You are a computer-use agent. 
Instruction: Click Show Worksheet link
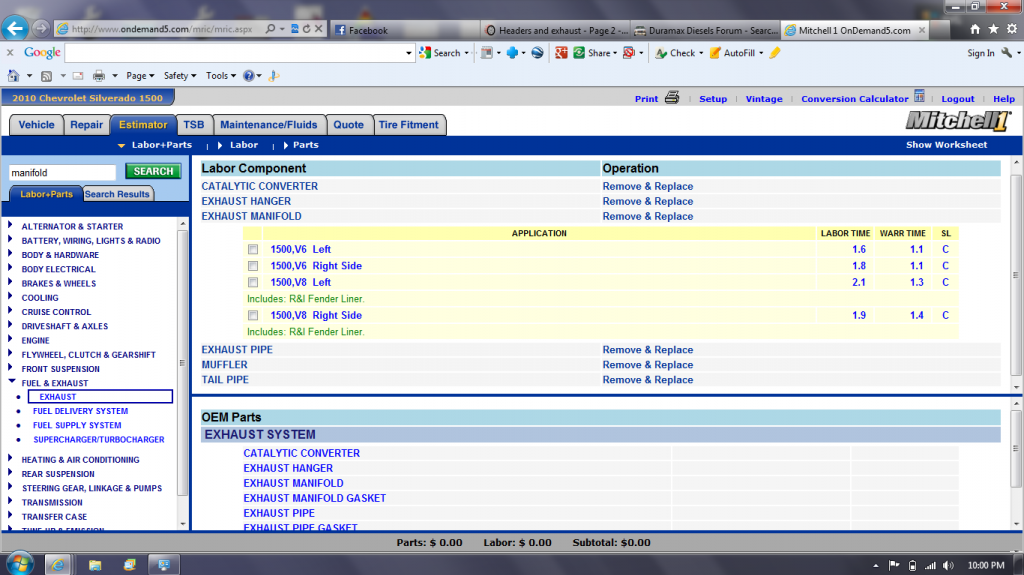click(946, 145)
